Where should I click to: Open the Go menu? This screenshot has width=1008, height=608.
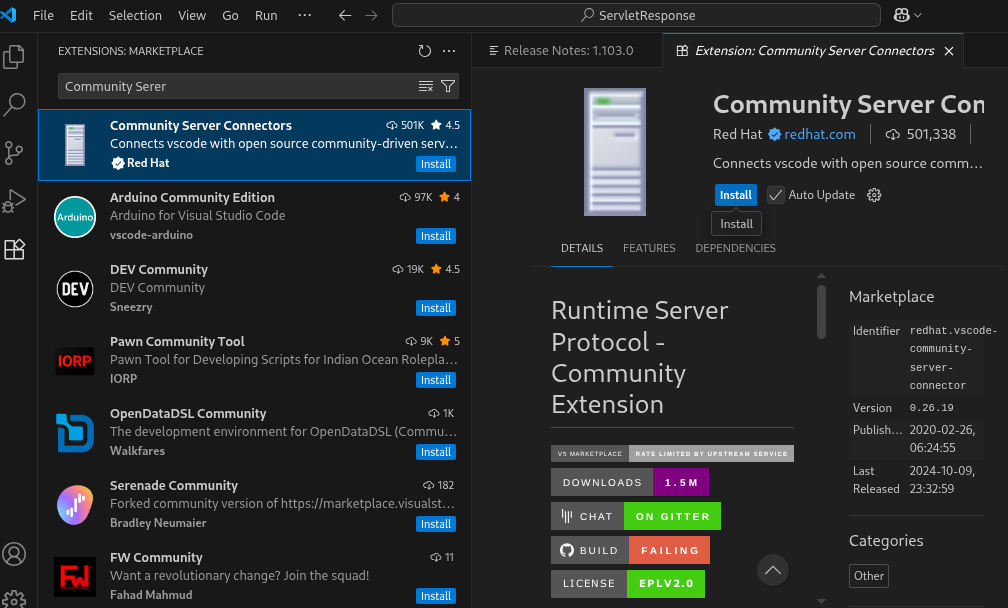click(x=230, y=15)
